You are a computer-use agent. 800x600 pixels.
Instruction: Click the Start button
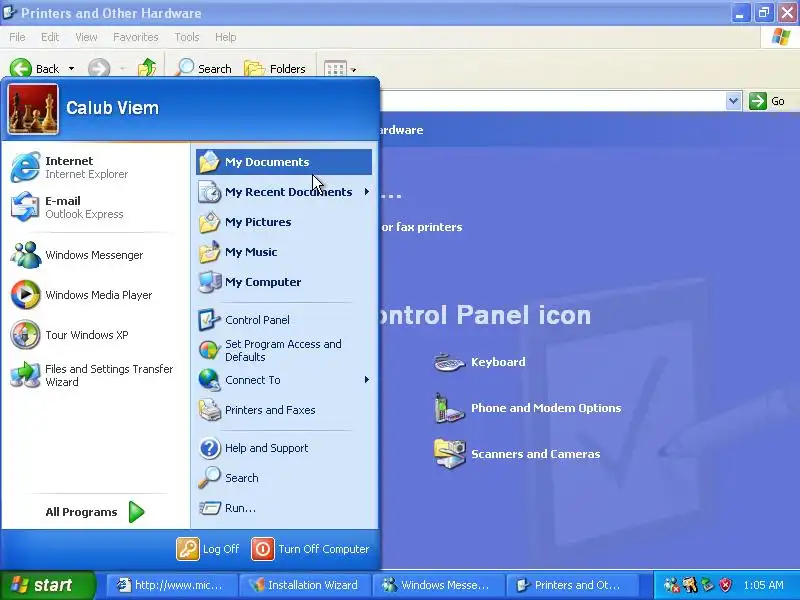pos(47,585)
